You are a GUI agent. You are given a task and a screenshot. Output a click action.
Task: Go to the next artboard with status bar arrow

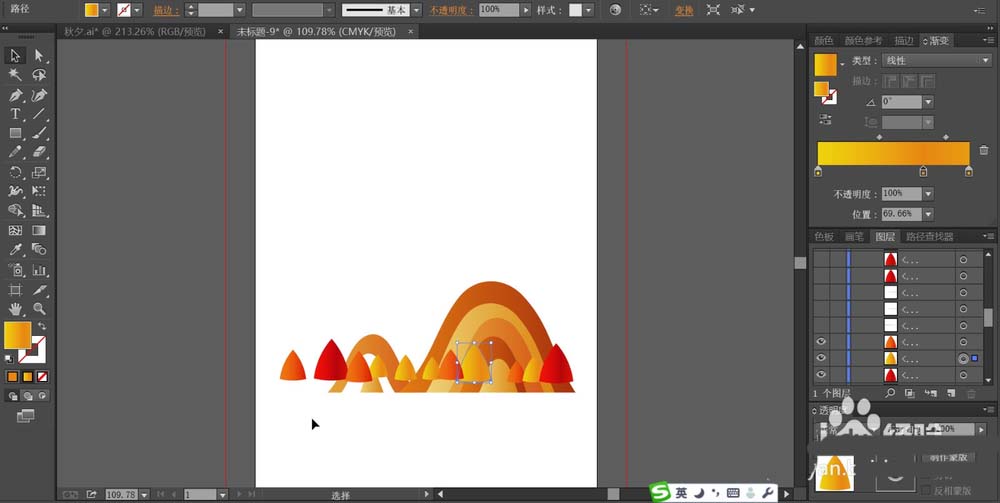click(239, 495)
